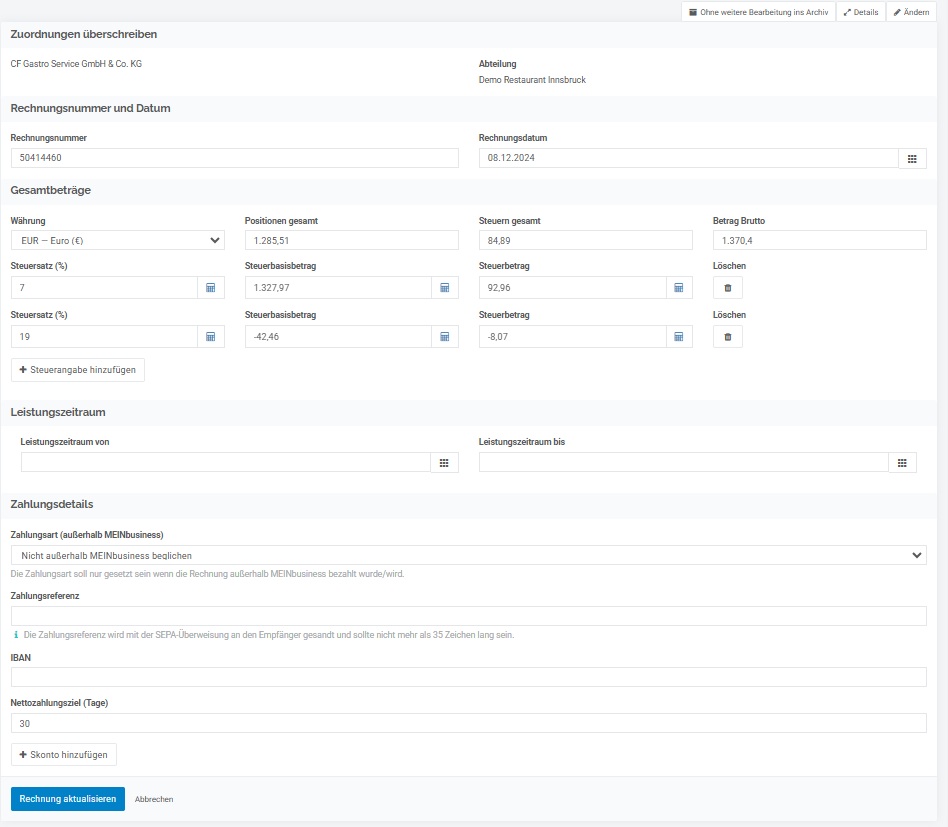Click the CF Gastro Service GmbH text
The height and width of the screenshot is (827, 948).
[x=76, y=63]
